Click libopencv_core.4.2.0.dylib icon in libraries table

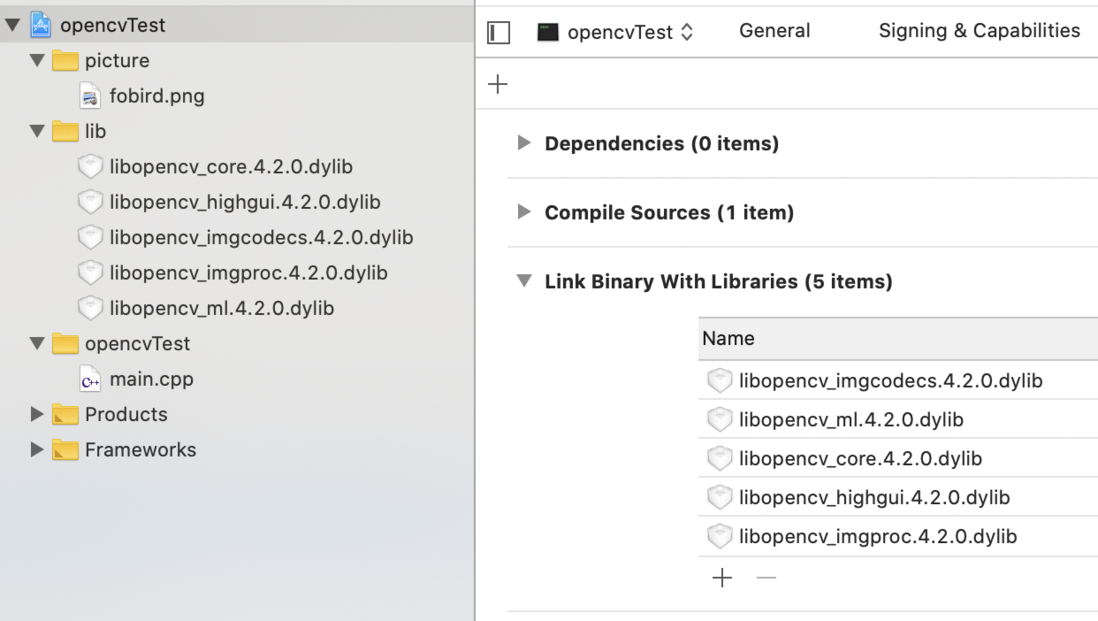(719, 459)
